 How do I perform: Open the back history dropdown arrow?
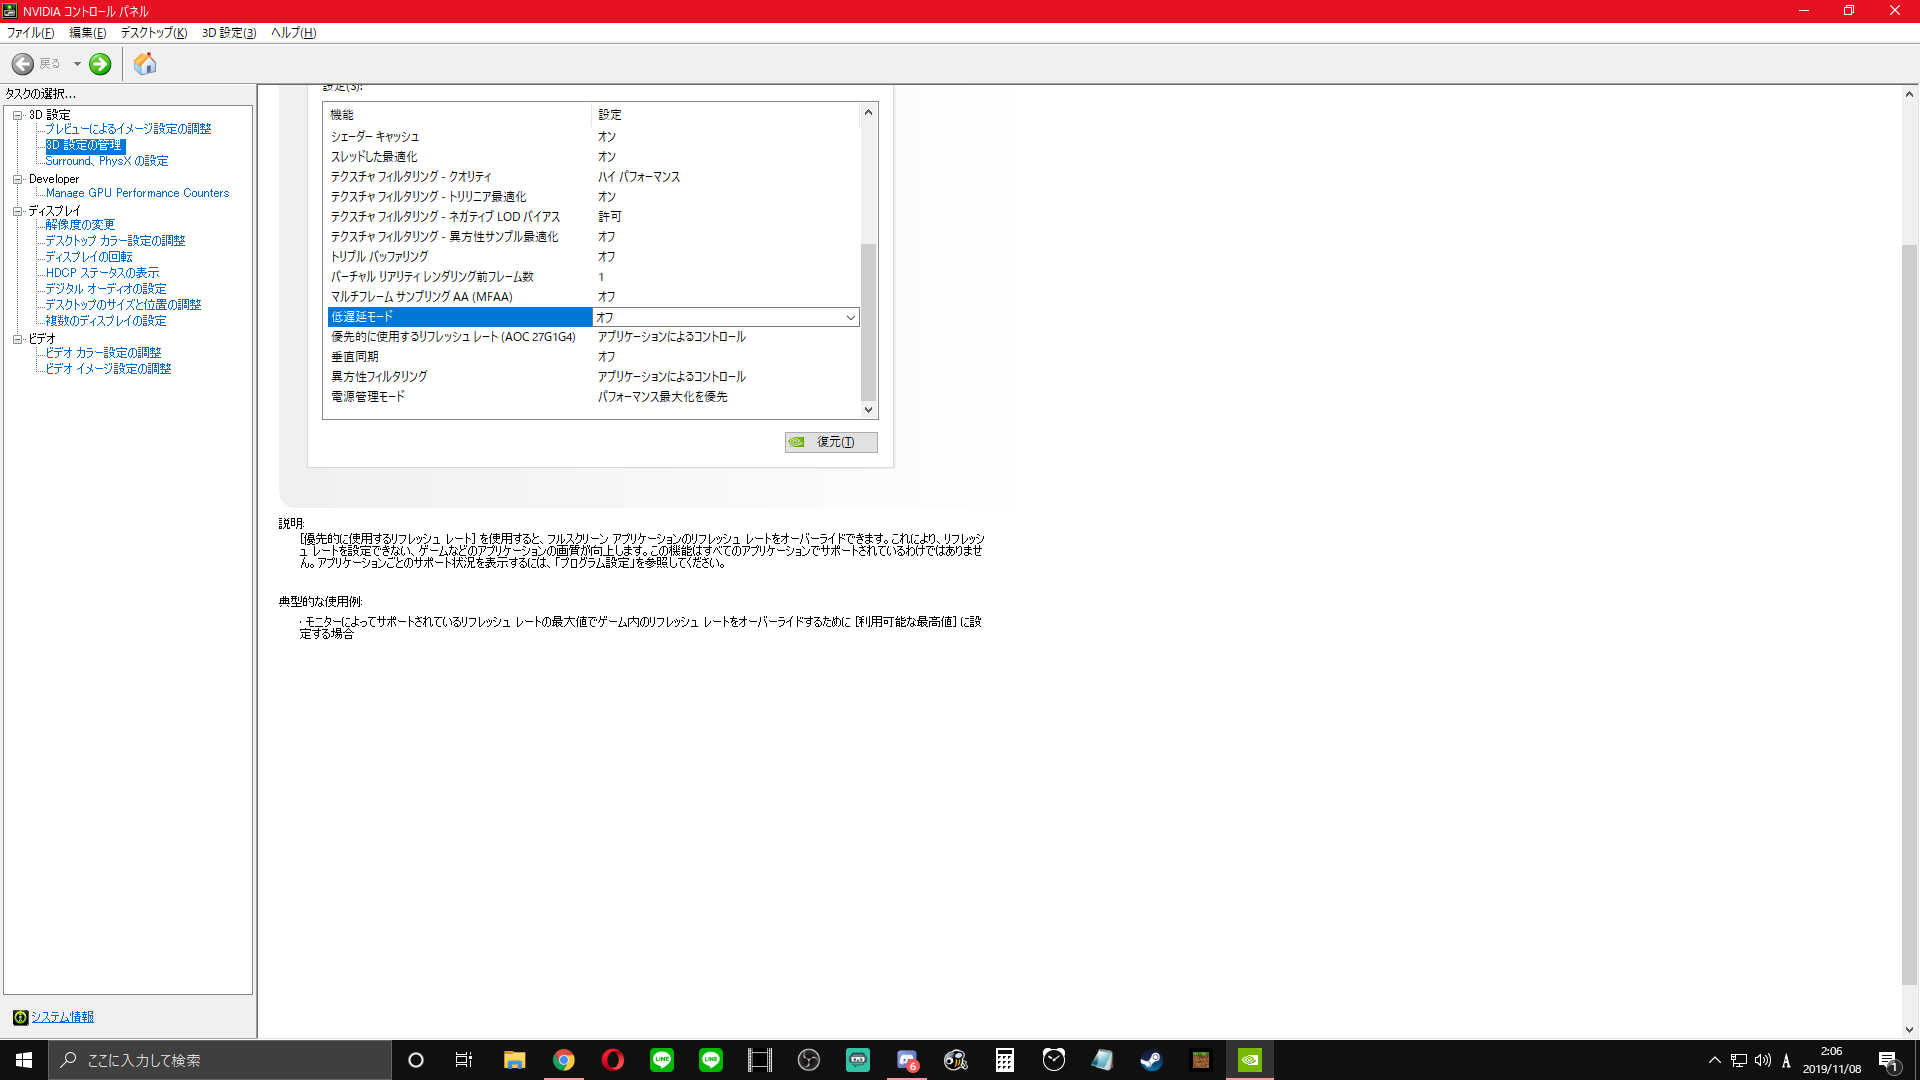point(77,64)
